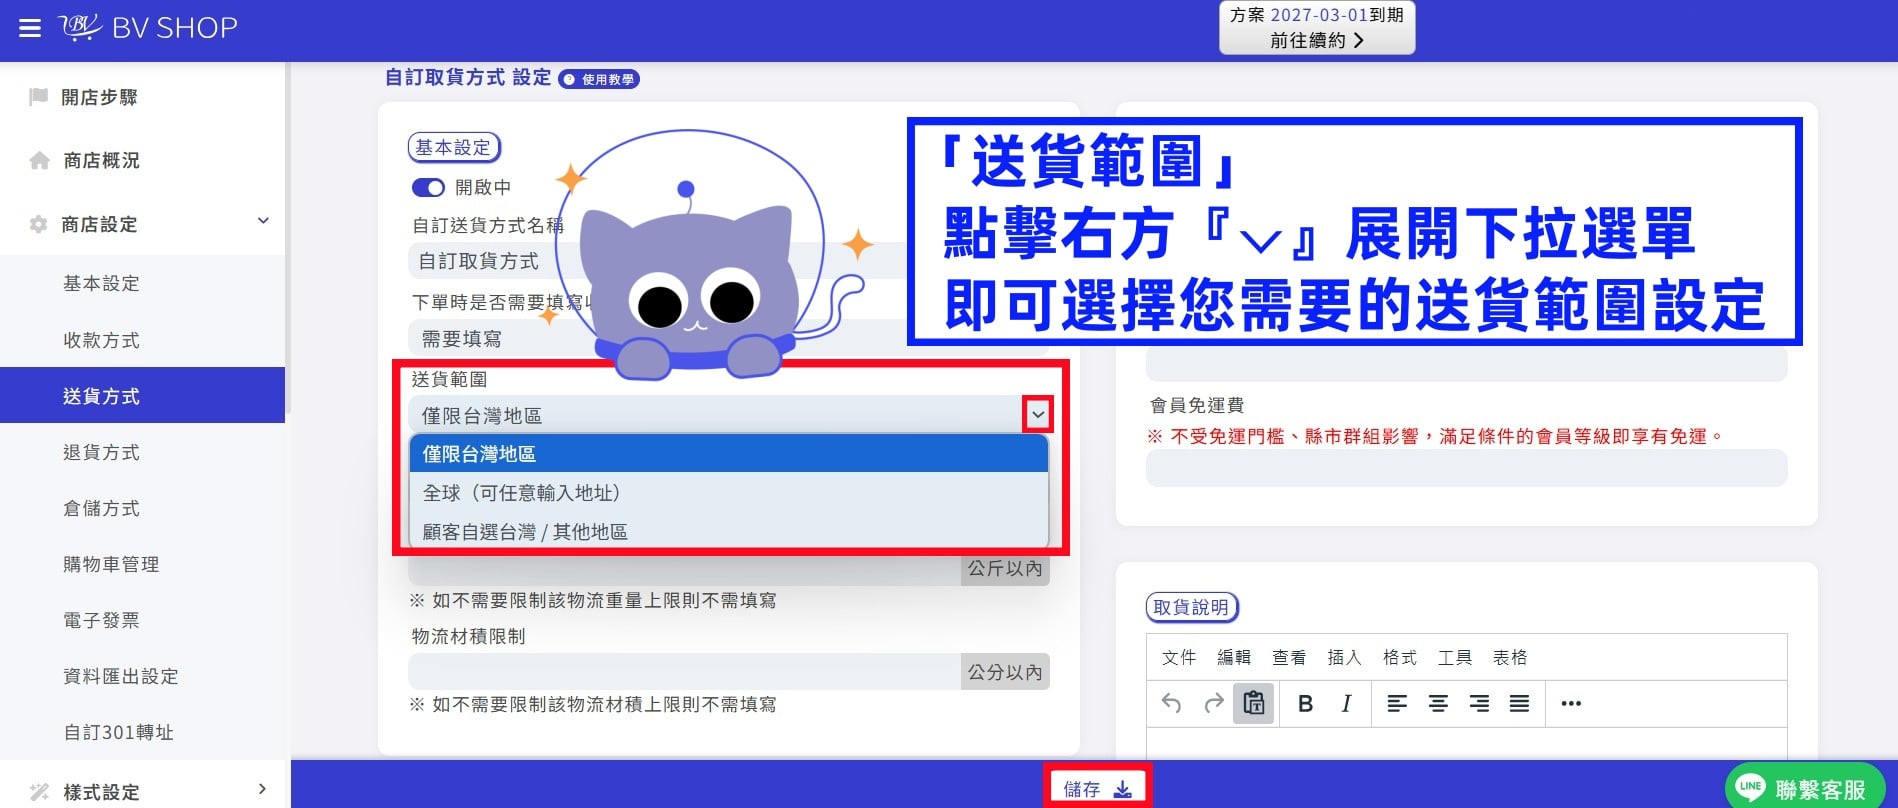
Task: Click the 儲存 save button
Action: pyautogui.click(x=1098, y=789)
